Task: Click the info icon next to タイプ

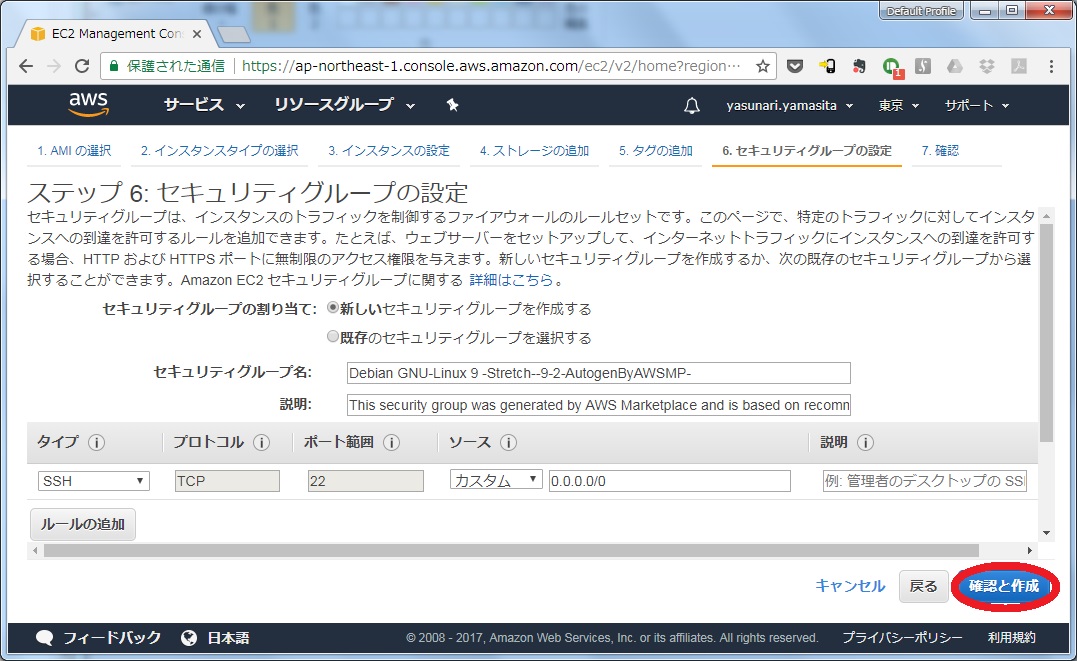Action: (97, 442)
